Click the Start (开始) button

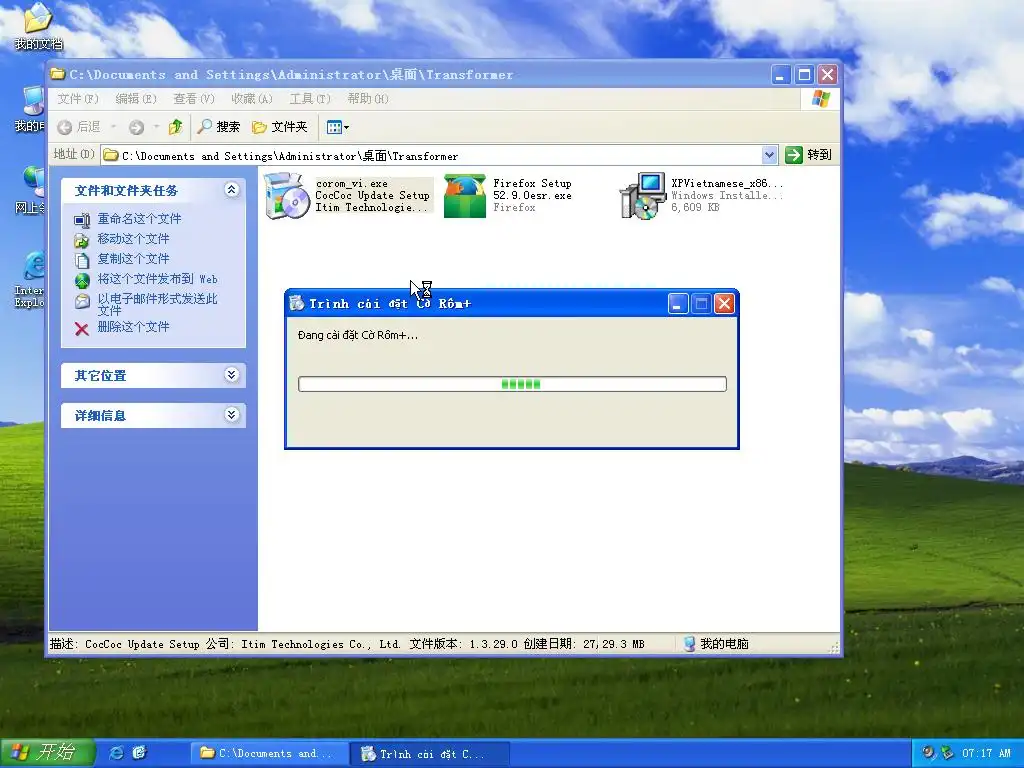click(x=48, y=753)
